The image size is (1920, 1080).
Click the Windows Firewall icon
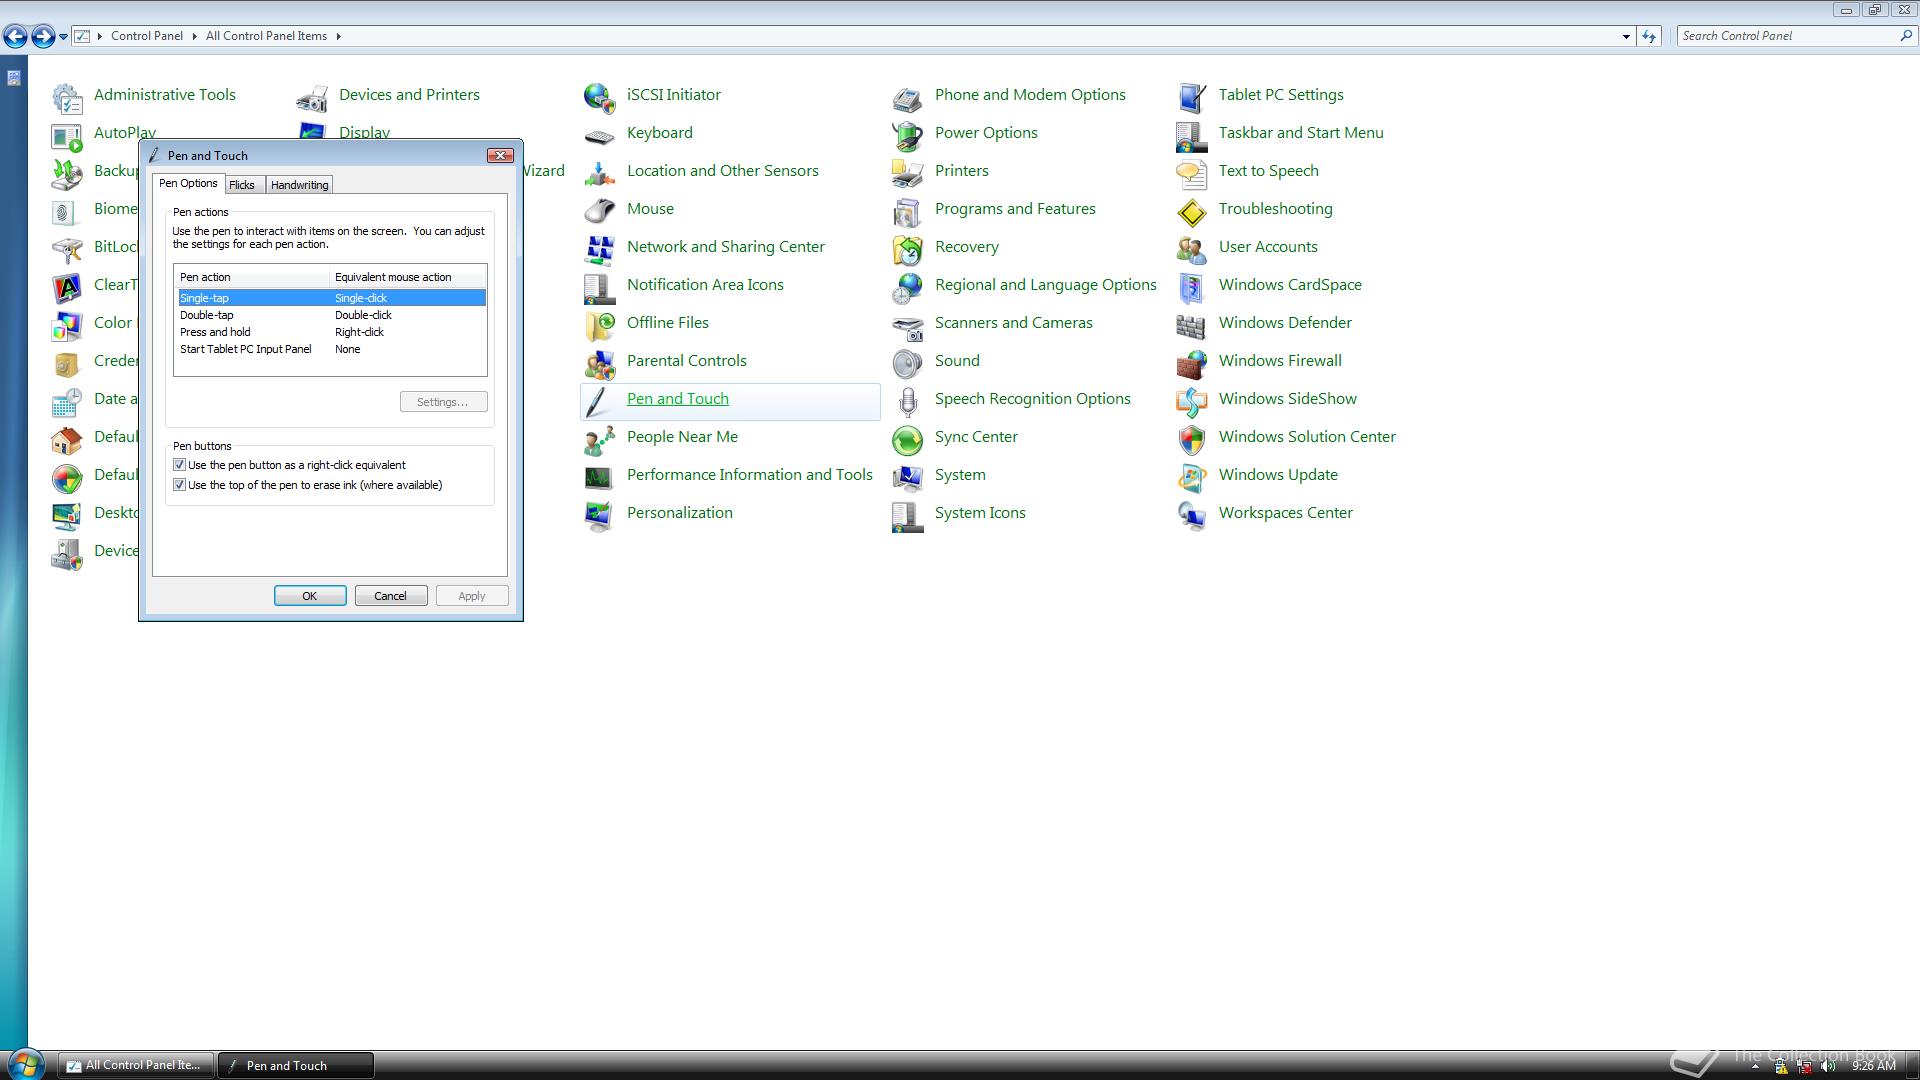[x=1191, y=363]
